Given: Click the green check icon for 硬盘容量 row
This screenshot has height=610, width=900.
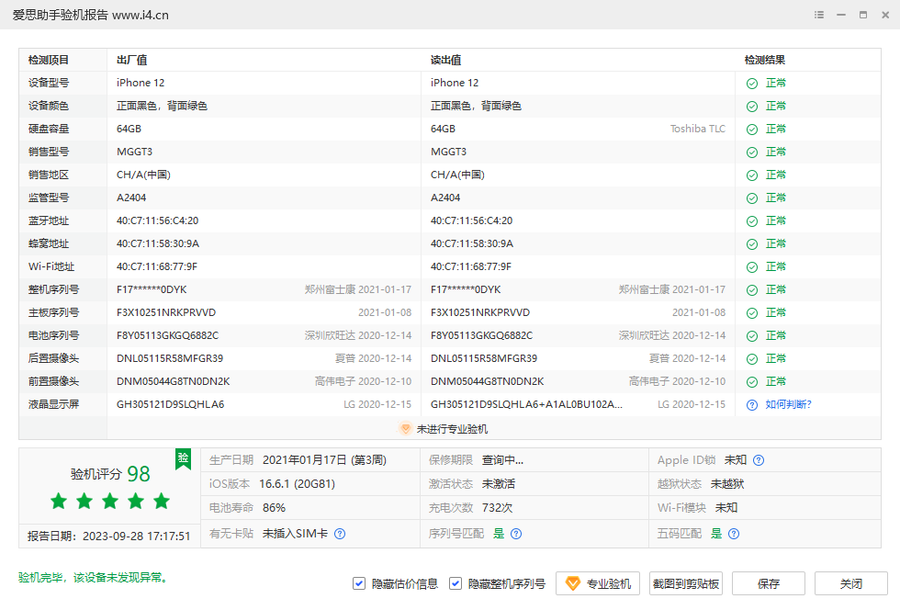Looking at the screenshot, I should 752,129.
